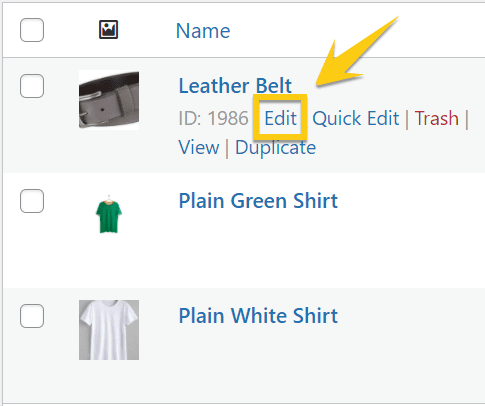
Task: Open the Plain White Shirt product
Action: point(258,316)
